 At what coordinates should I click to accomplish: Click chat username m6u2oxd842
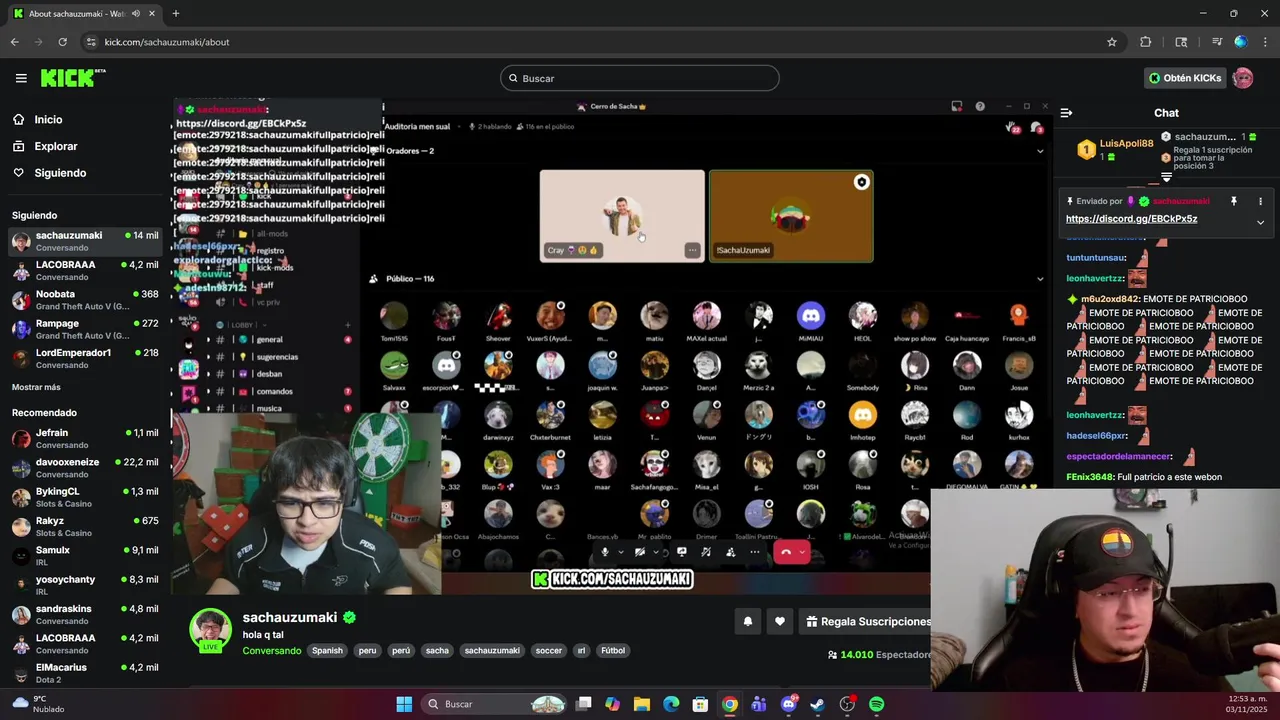[x=1110, y=299]
